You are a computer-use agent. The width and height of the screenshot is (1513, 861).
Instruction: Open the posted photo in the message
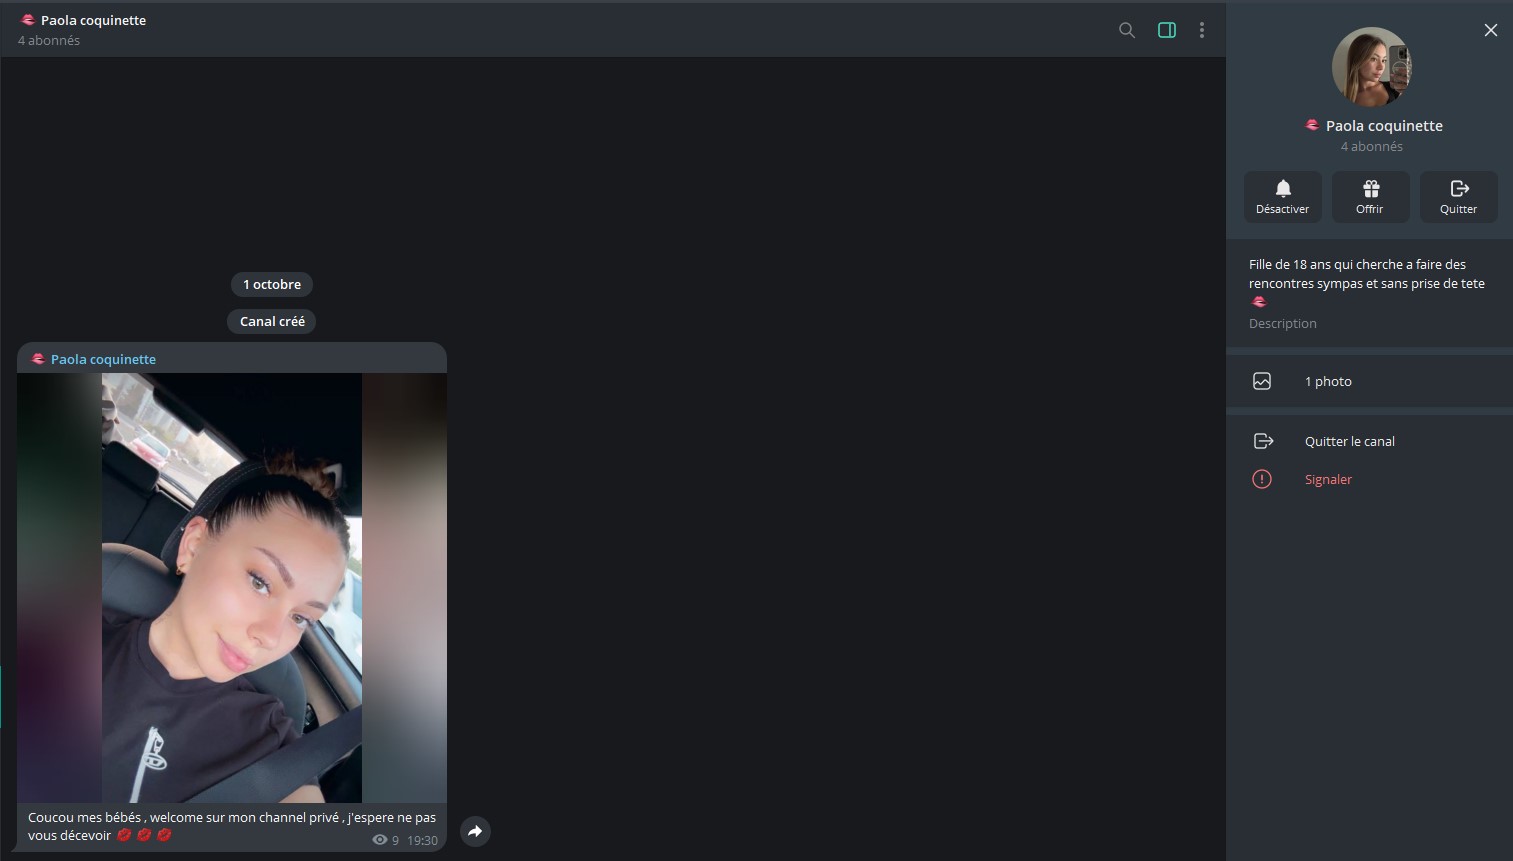coord(232,588)
